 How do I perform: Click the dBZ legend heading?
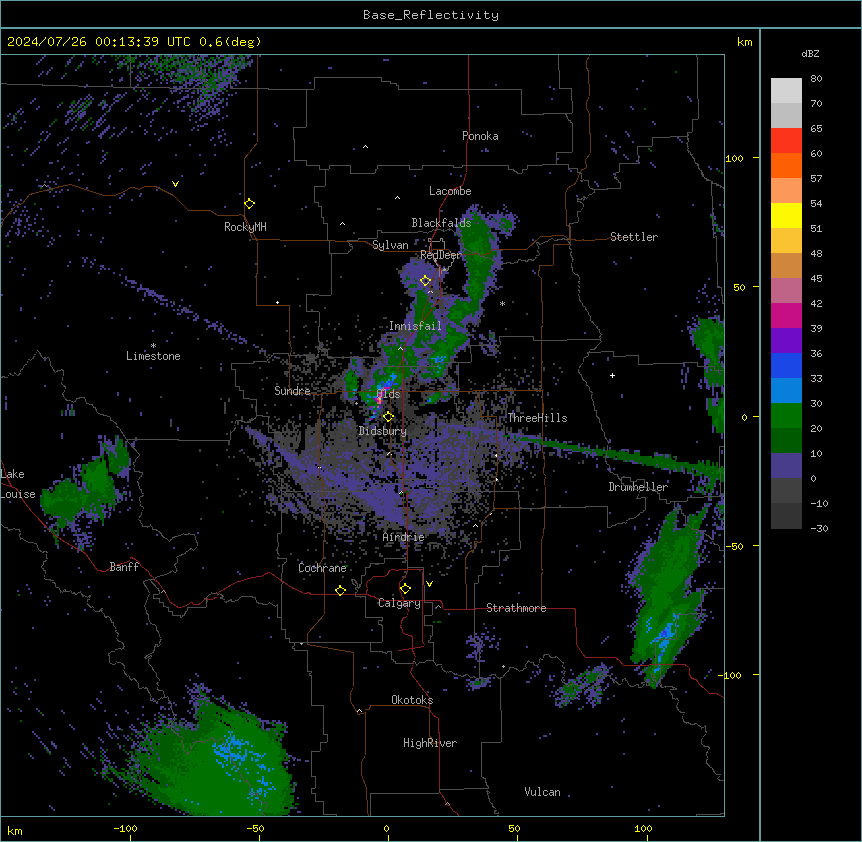pyautogui.click(x=810, y=54)
